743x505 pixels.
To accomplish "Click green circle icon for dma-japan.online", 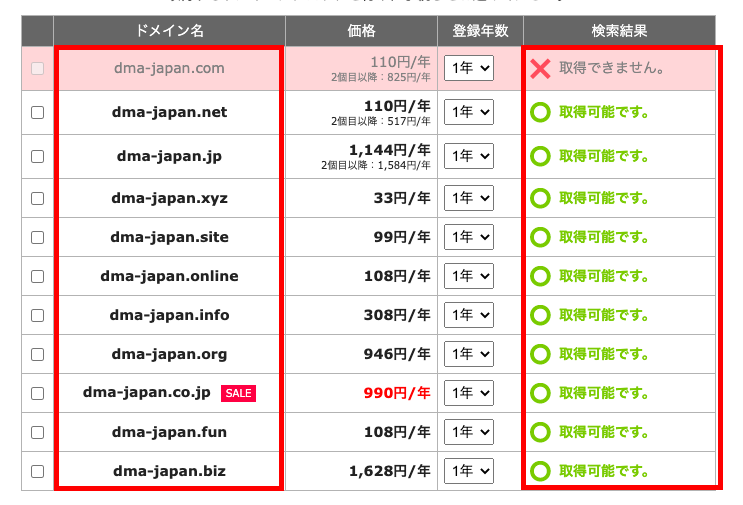I will tap(540, 276).
